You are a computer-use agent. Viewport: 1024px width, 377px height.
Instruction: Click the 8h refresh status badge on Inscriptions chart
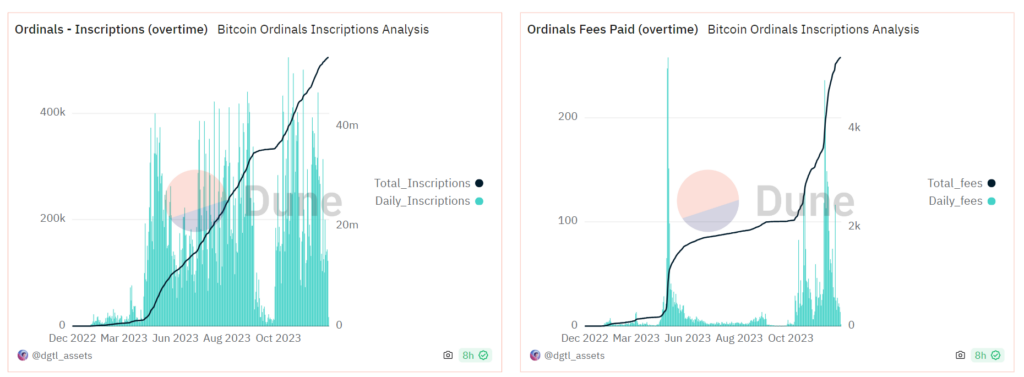pos(475,355)
